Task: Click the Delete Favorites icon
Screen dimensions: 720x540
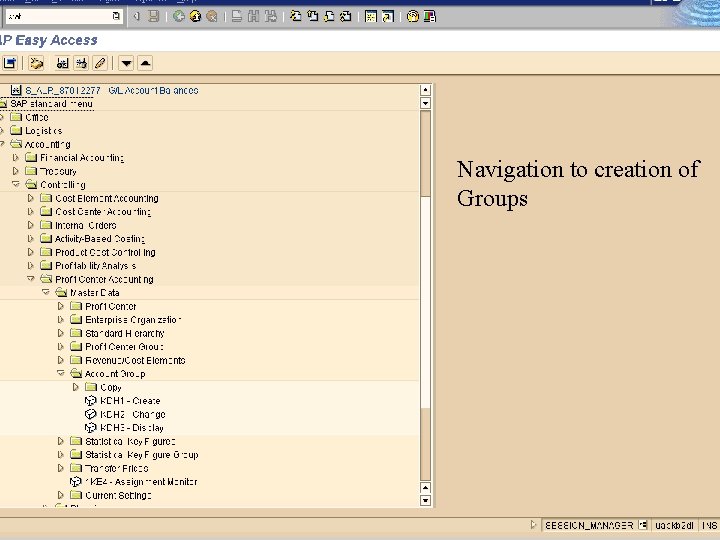Action: pyautogui.click(x=81, y=63)
